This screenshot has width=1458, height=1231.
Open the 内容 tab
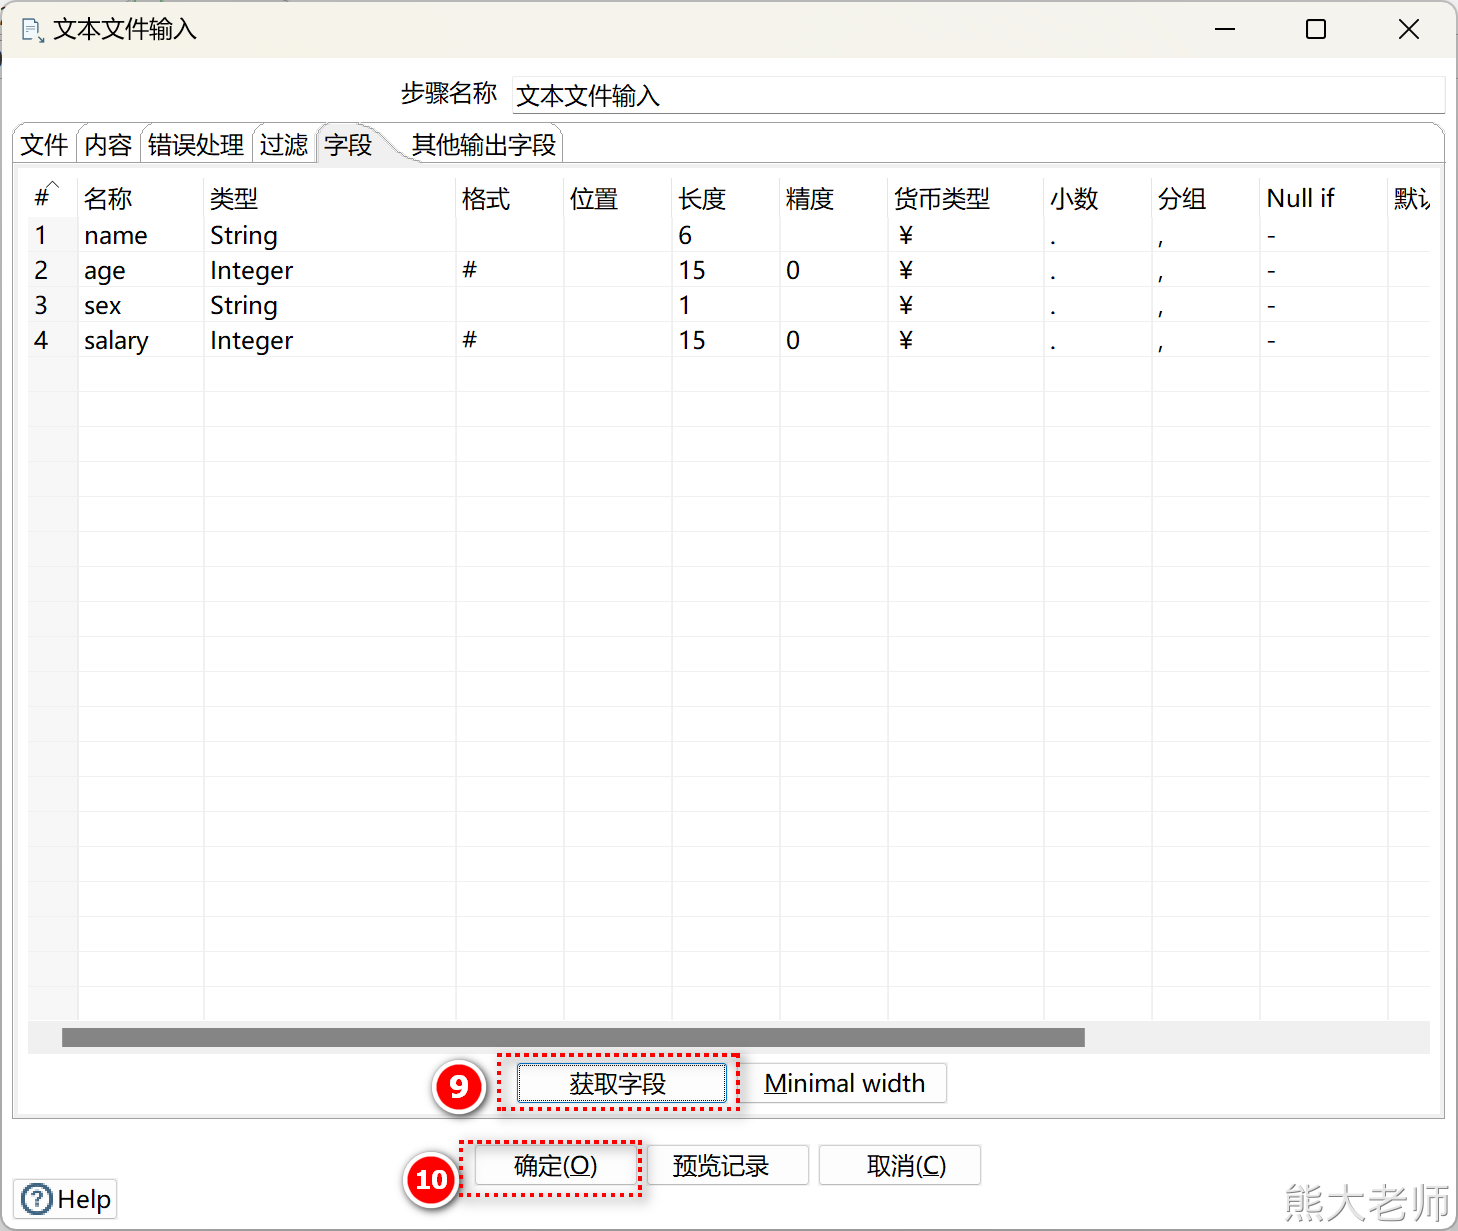point(108,145)
